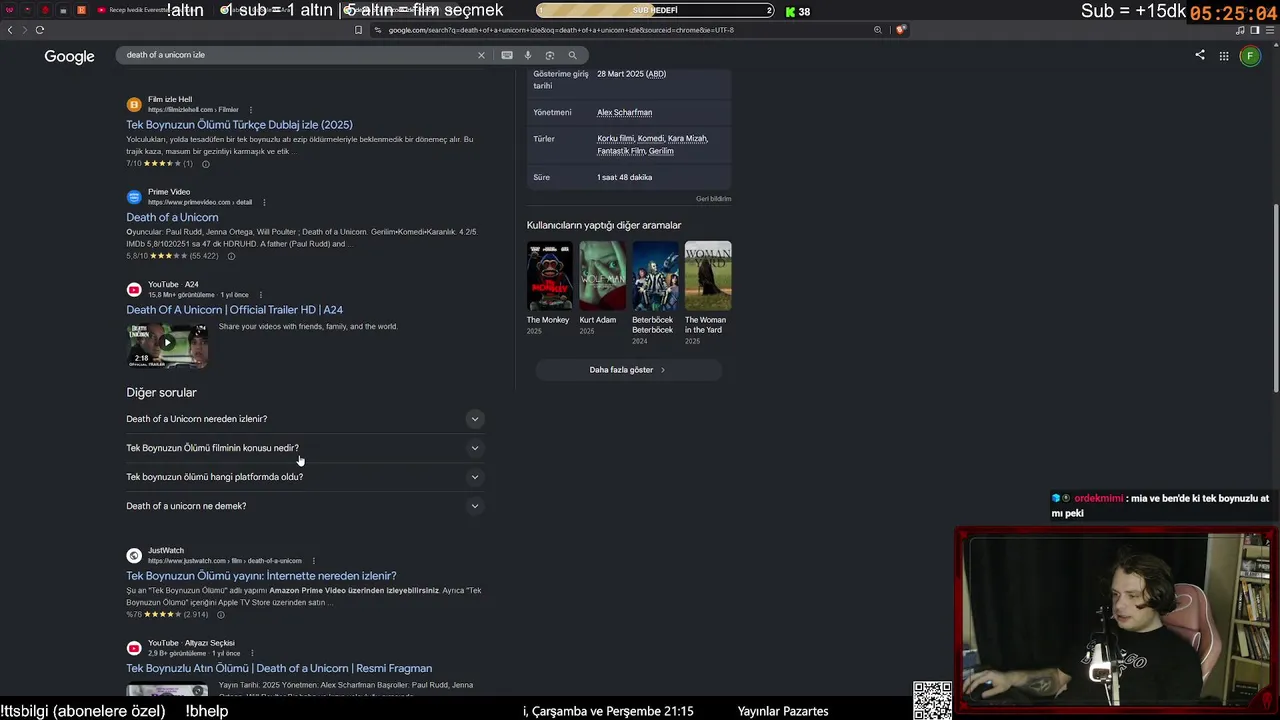Expand 'Tek boynuzun ölümü hangi platformda oldu?' question
1280x720 pixels.
[x=304, y=477]
